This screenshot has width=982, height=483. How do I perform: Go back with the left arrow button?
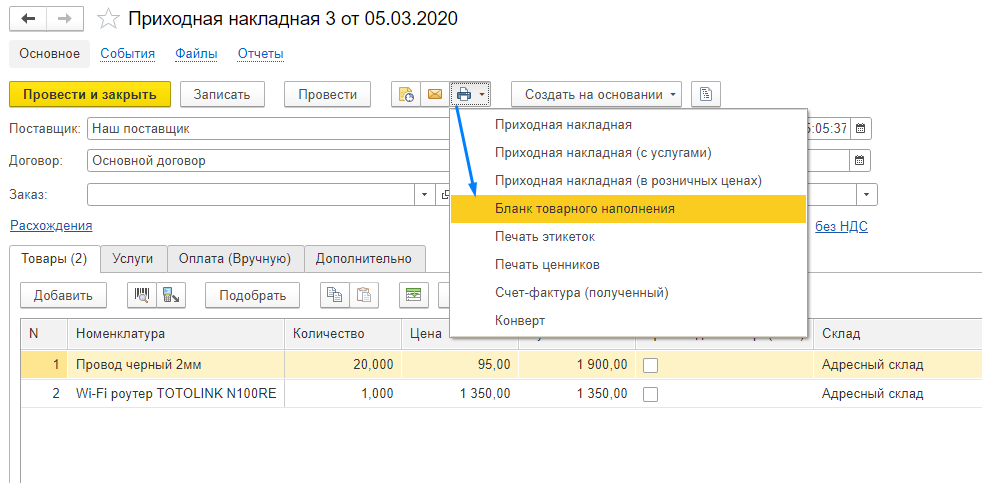click(28, 19)
